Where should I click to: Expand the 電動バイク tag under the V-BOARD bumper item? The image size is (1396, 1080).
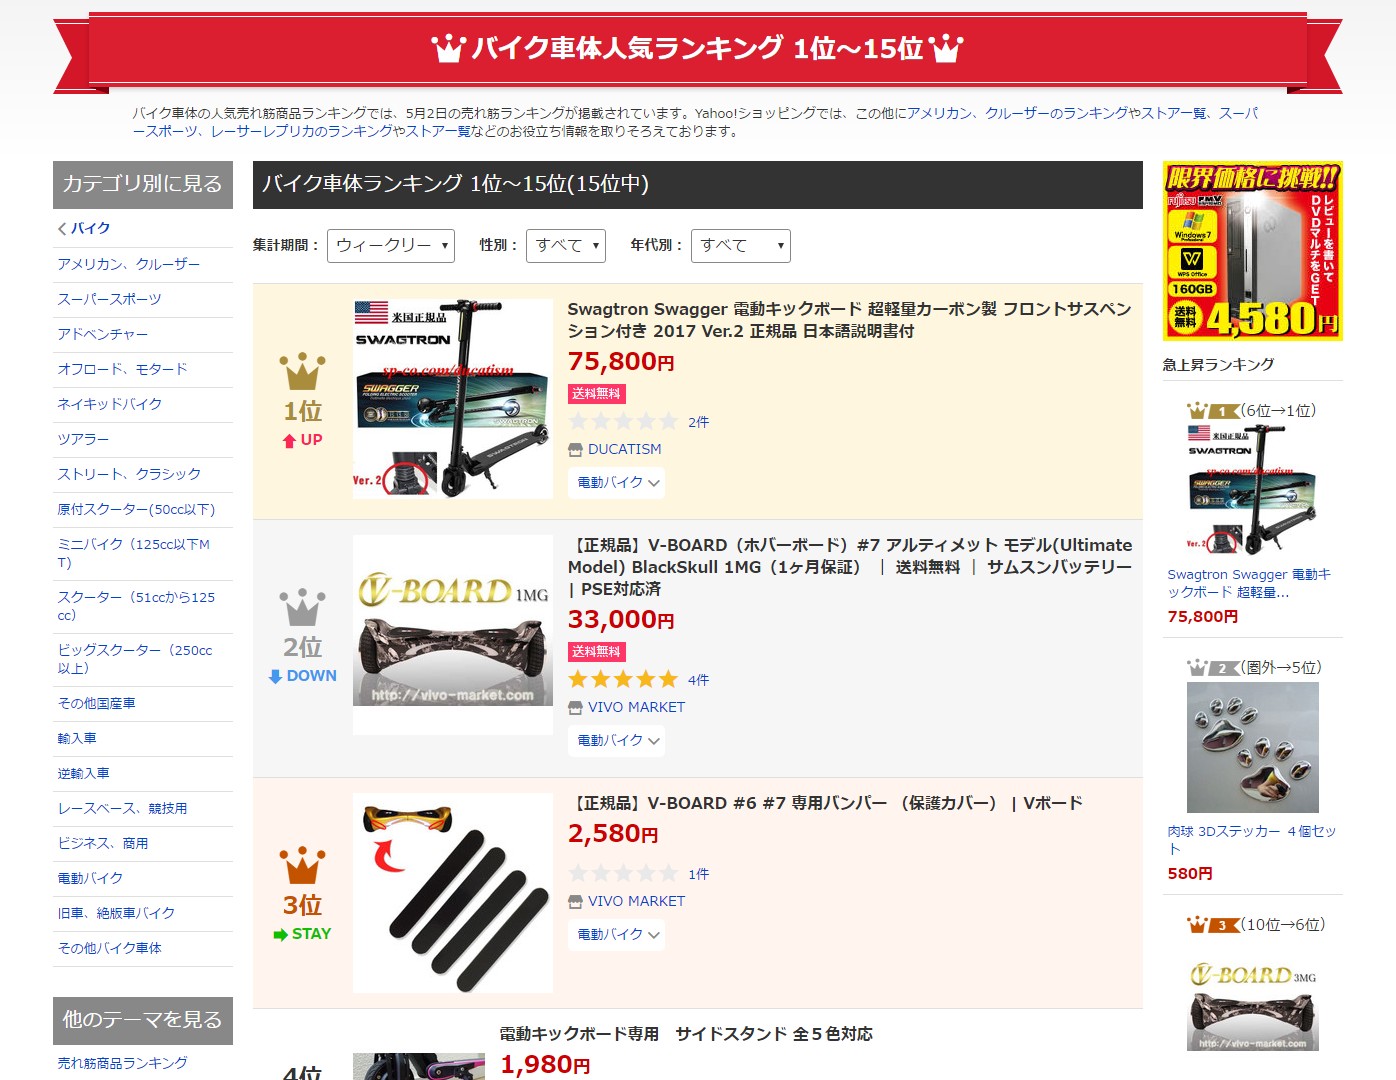(x=617, y=935)
